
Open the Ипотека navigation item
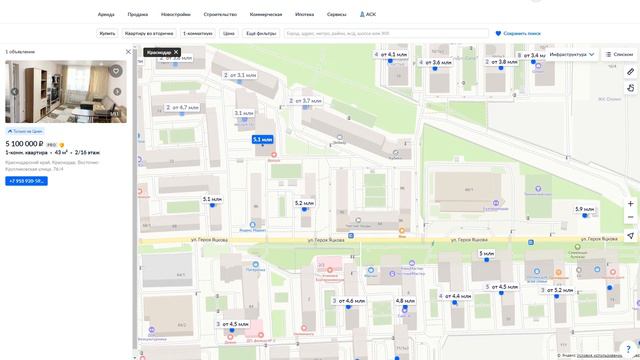pyautogui.click(x=304, y=14)
